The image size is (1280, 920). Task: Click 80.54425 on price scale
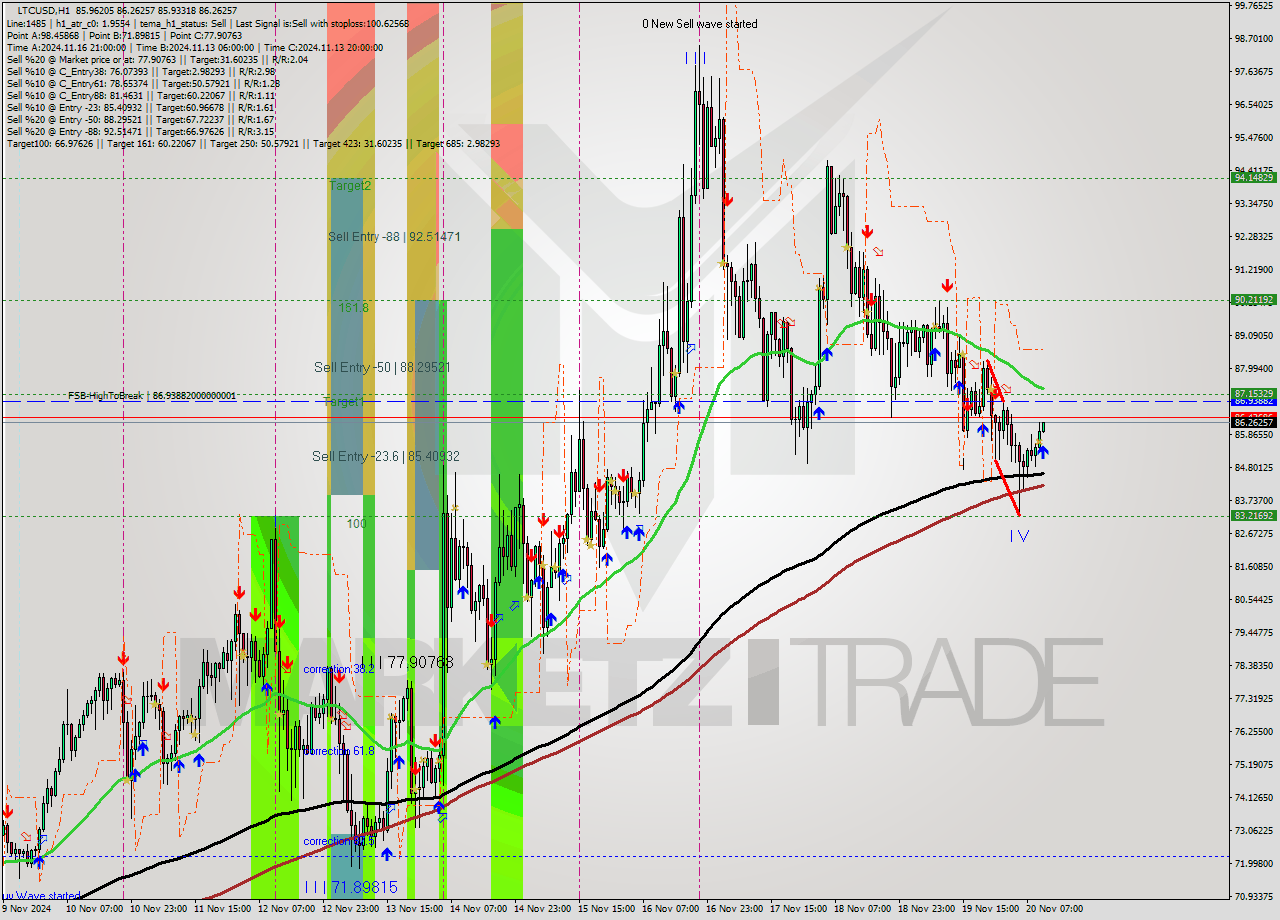[1253, 599]
